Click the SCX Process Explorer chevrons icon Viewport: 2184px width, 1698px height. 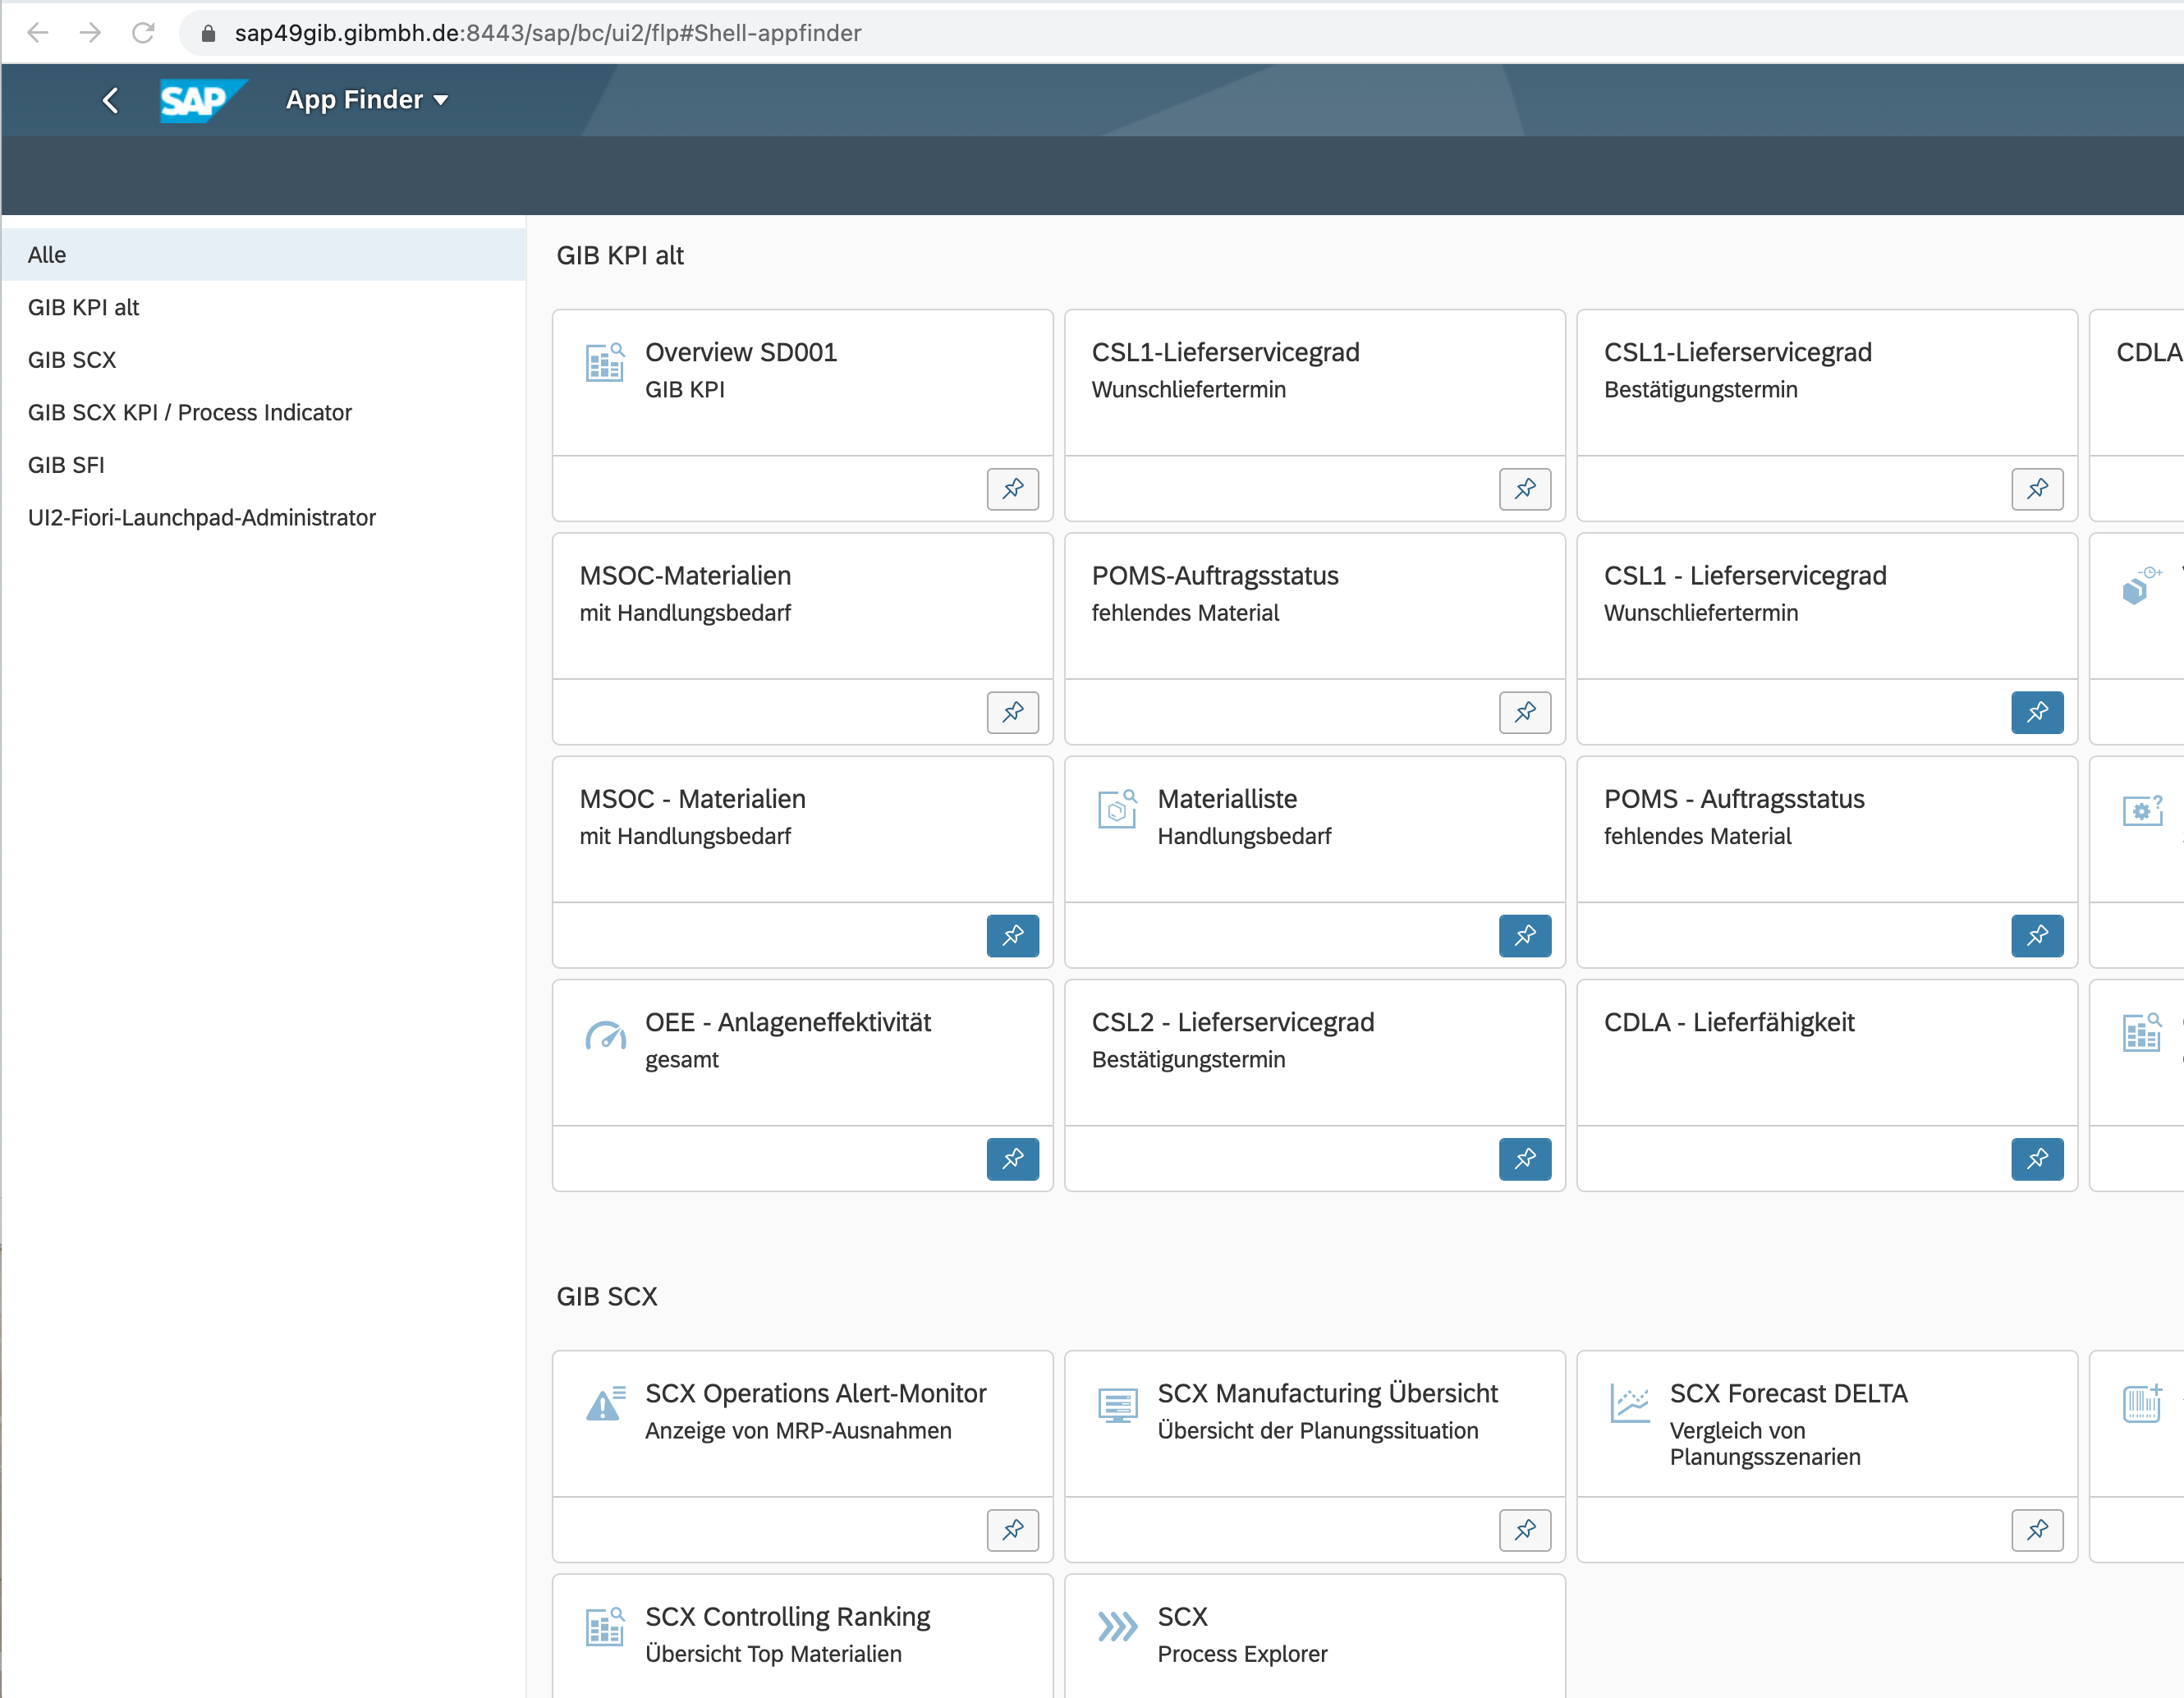[x=1117, y=1627]
